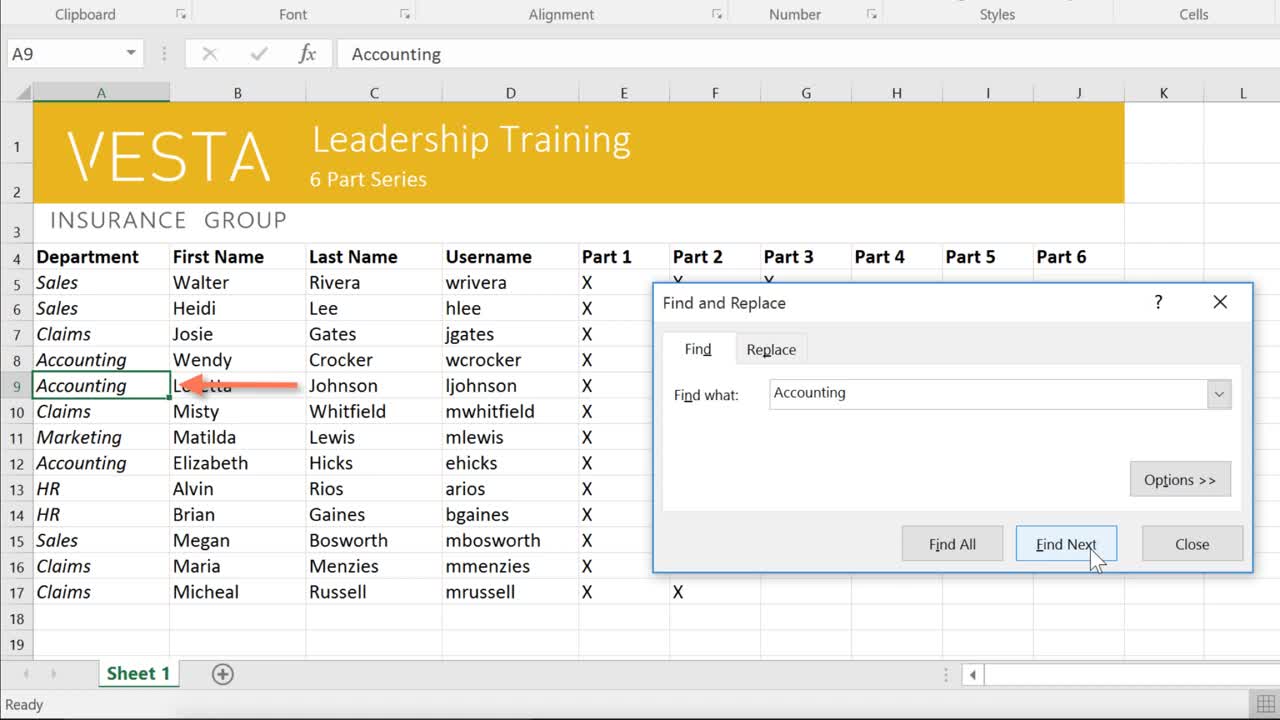Select the Marketing department cell
Viewport: 1280px width, 720px height.
101,438
